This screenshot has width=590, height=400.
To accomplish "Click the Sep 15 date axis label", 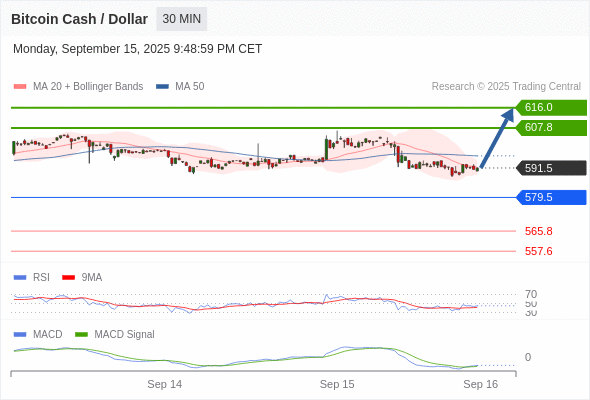I will click(337, 384).
